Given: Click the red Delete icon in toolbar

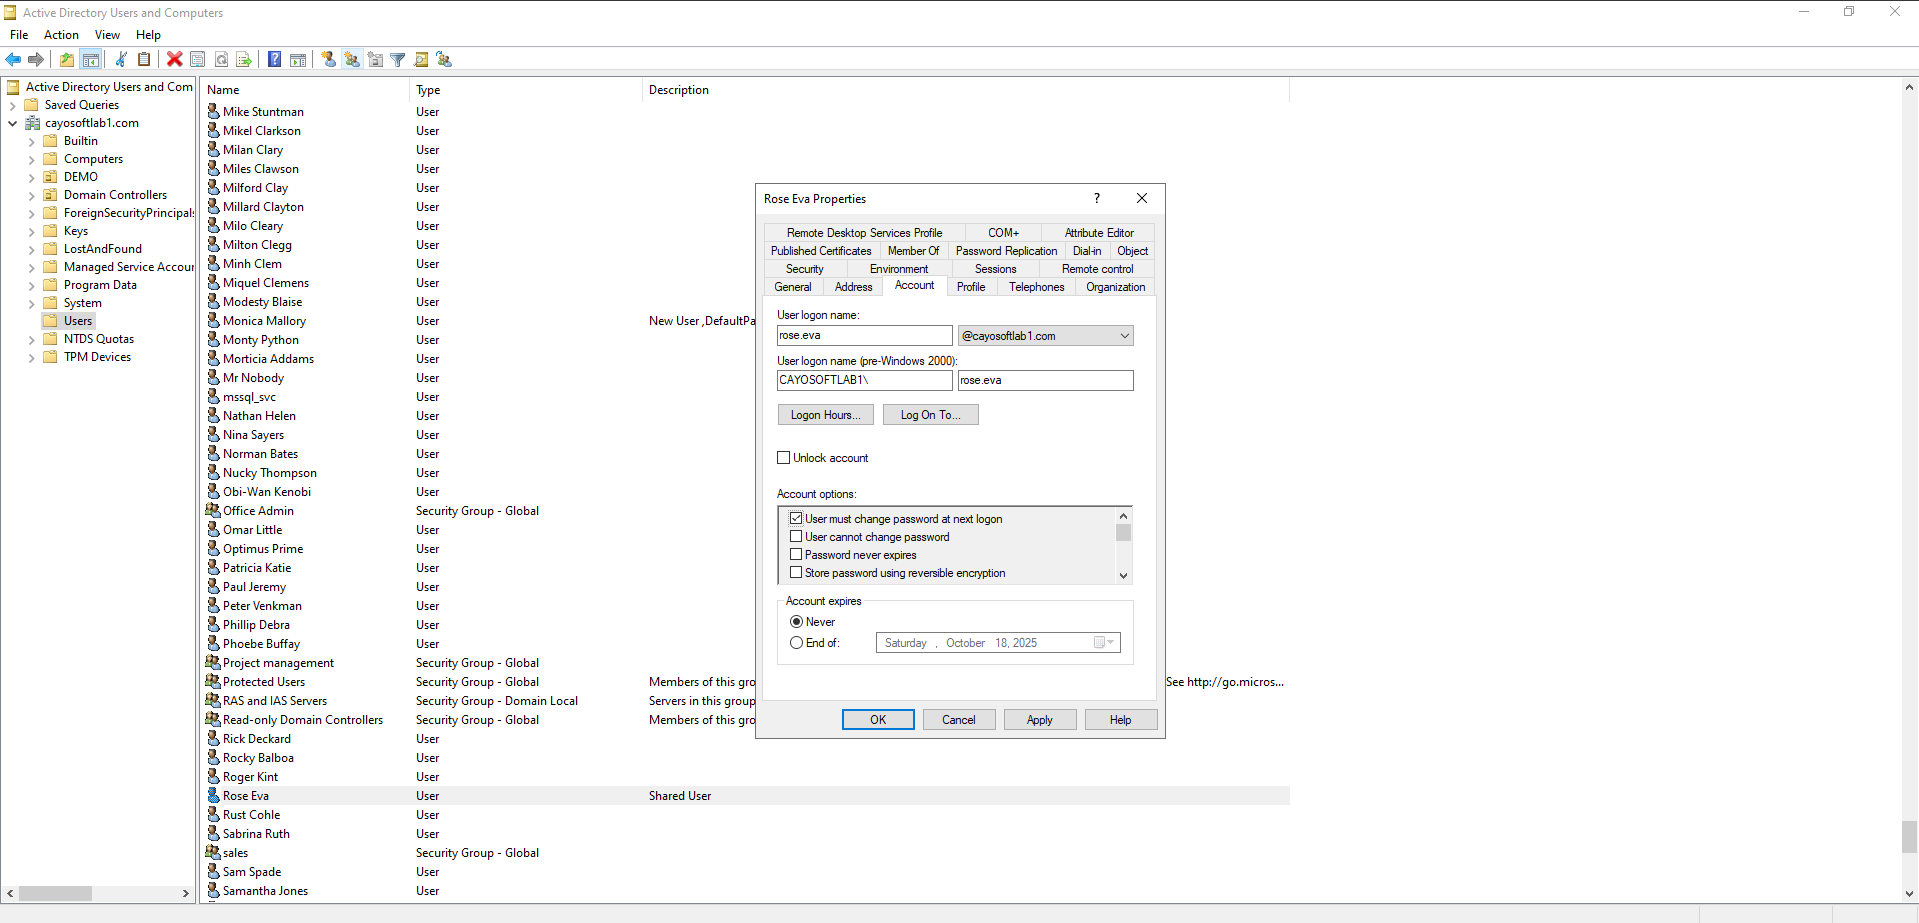Looking at the screenshot, I should click(x=174, y=60).
